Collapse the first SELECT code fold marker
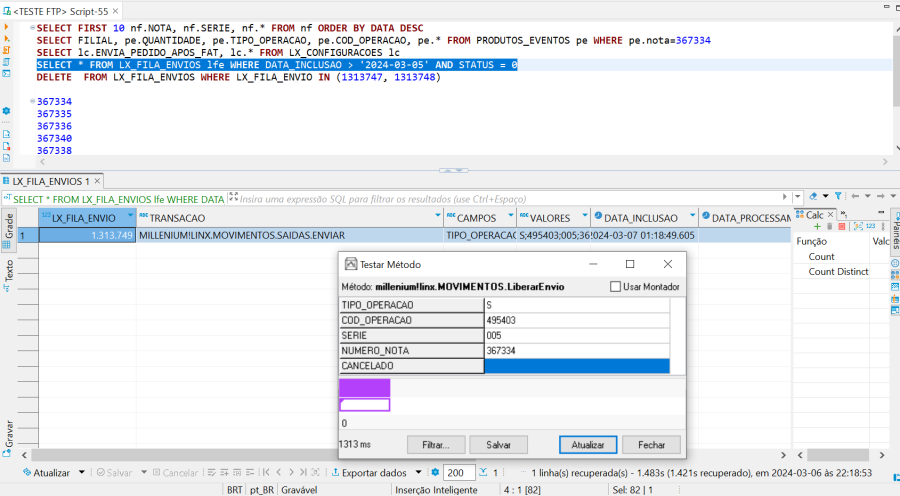Image resolution: width=900 pixels, height=496 pixels. pyautogui.click(x=33, y=28)
